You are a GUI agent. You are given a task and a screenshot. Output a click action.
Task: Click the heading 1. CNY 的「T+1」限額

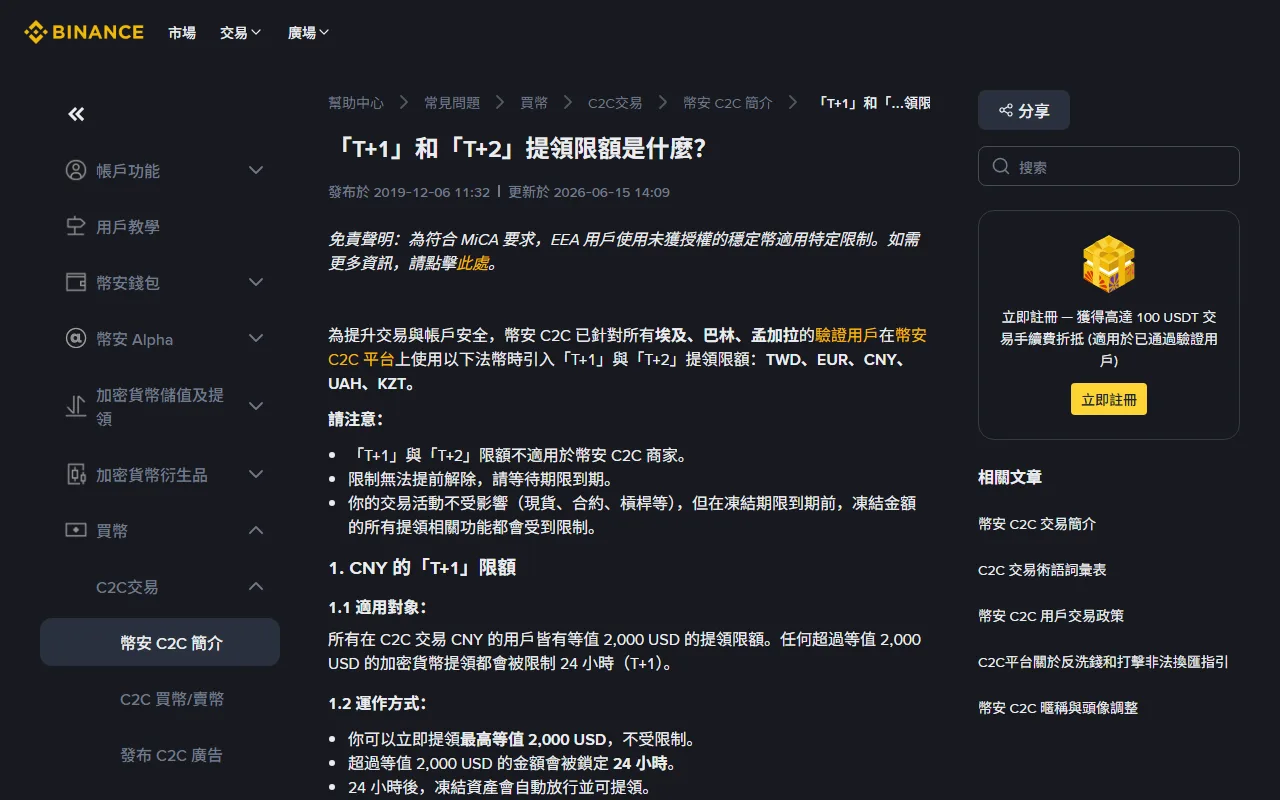(422, 567)
